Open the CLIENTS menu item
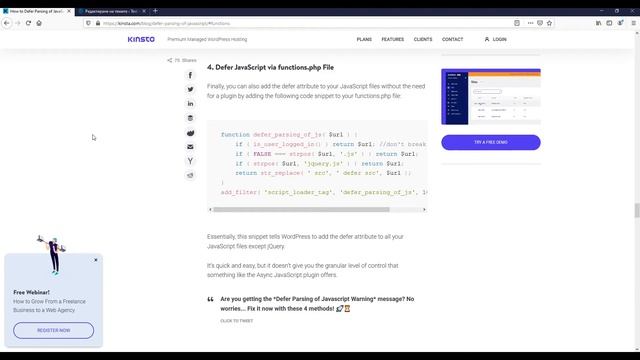 coord(423,40)
